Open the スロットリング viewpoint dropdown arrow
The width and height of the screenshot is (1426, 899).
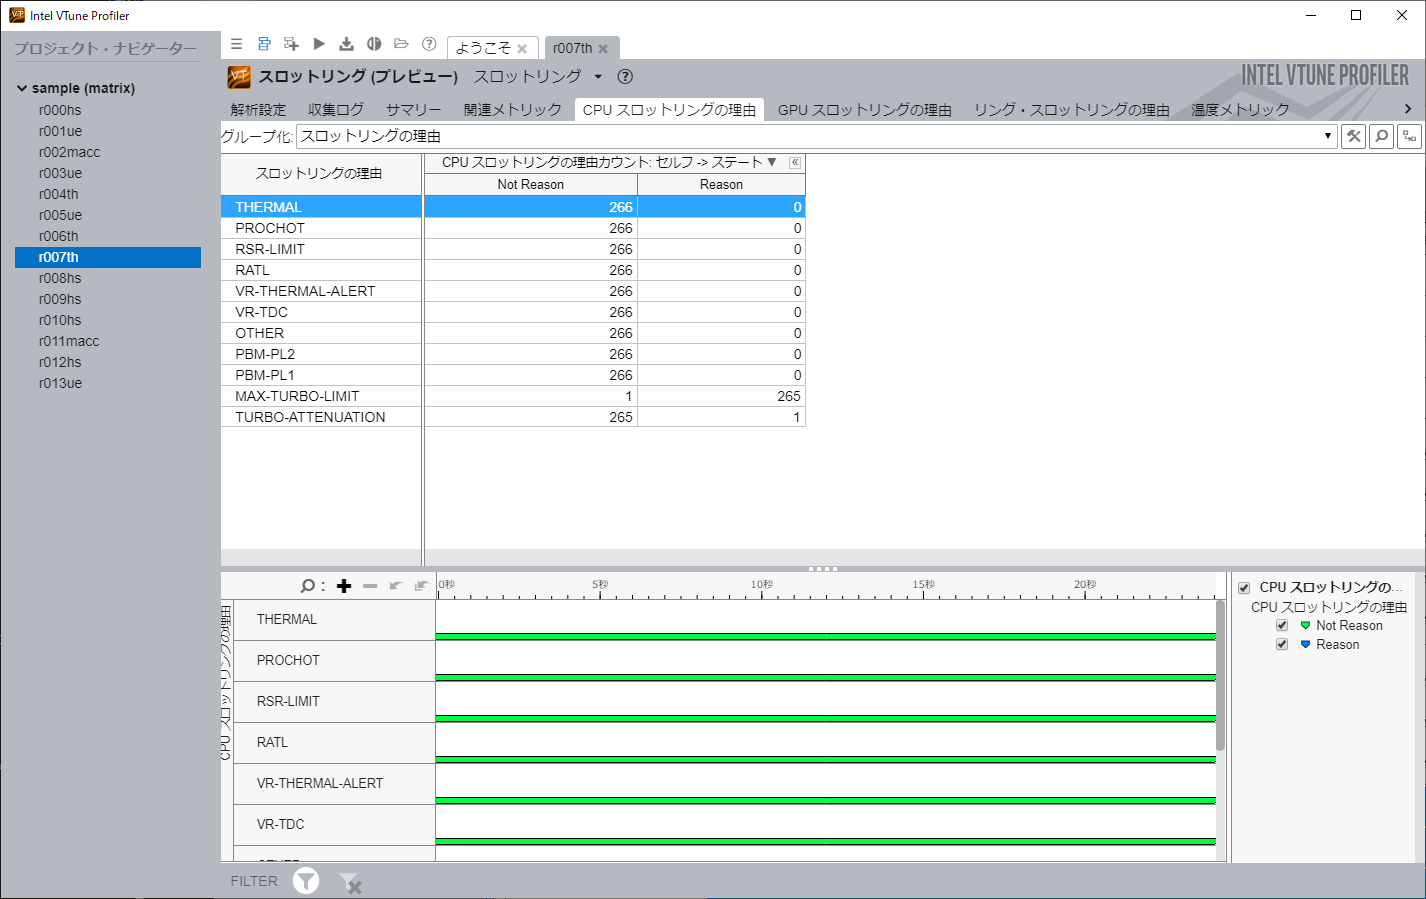click(598, 77)
